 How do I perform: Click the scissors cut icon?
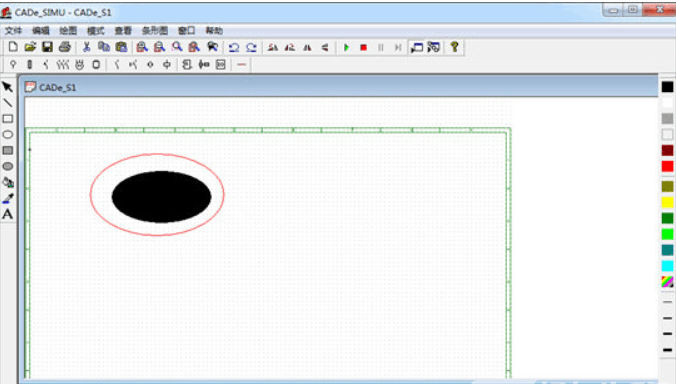click(x=87, y=47)
